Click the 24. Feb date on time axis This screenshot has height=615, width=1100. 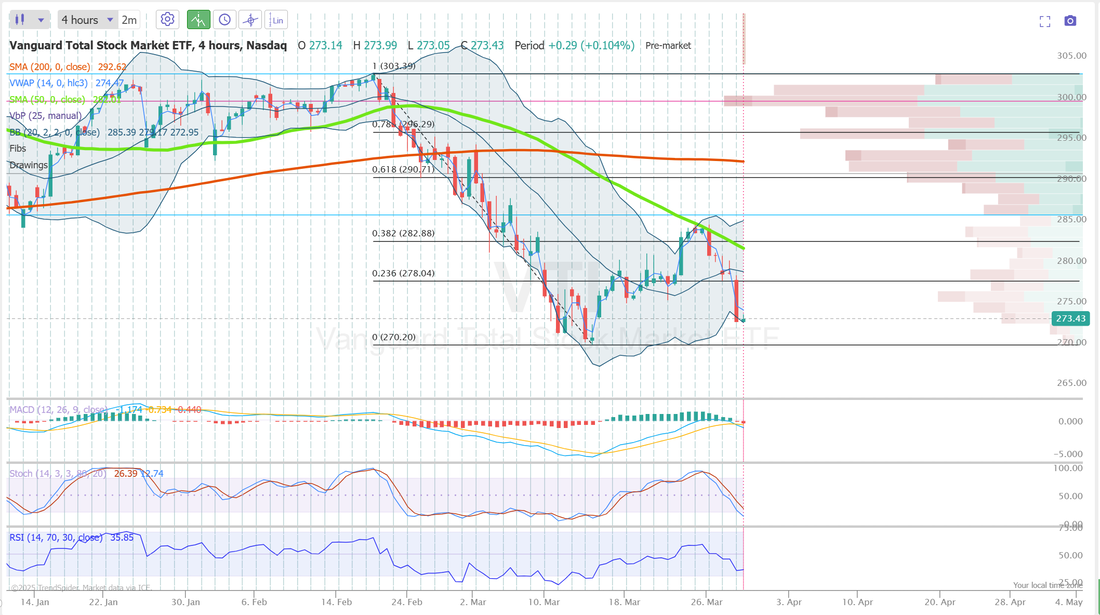pyautogui.click(x=407, y=602)
